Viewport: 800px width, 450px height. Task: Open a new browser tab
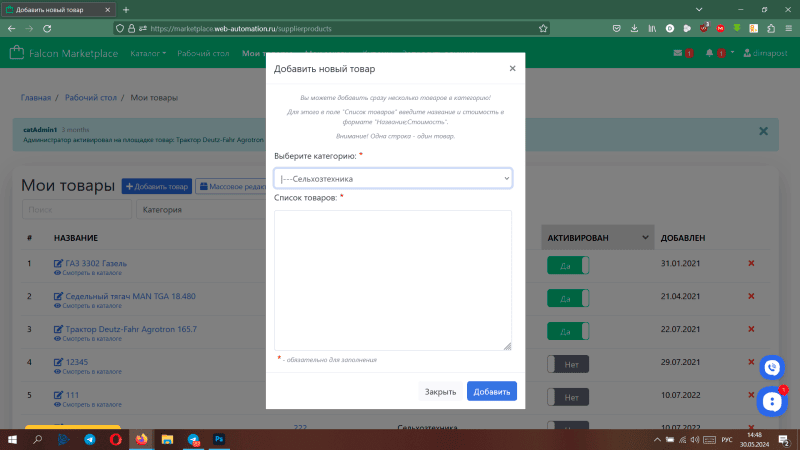[x=126, y=10]
